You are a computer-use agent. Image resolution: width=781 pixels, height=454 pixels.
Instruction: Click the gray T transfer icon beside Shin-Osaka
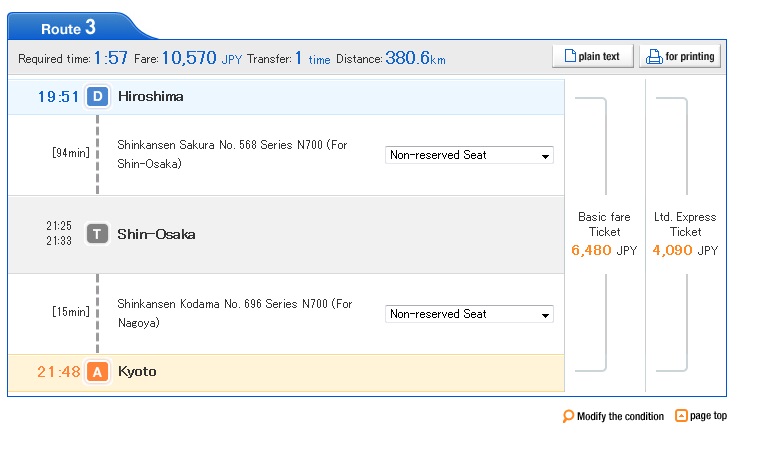point(98,233)
